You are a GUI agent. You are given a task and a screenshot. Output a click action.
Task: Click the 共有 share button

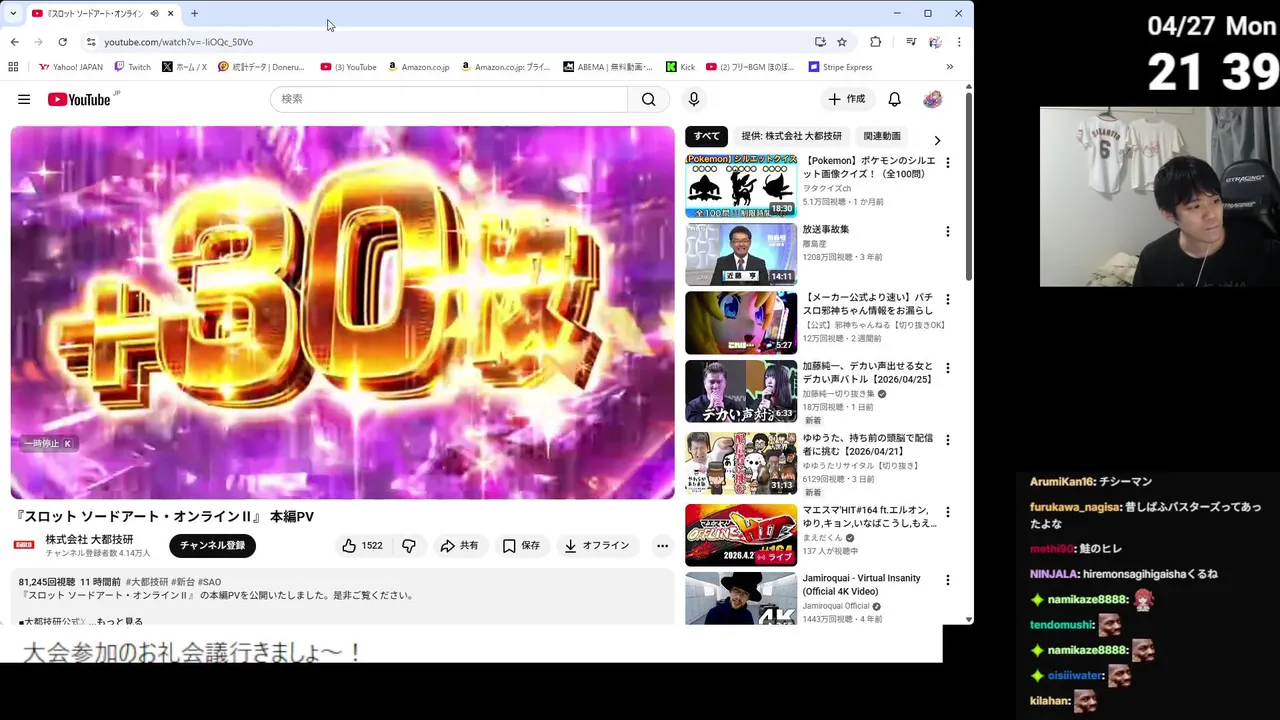pyautogui.click(x=459, y=546)
